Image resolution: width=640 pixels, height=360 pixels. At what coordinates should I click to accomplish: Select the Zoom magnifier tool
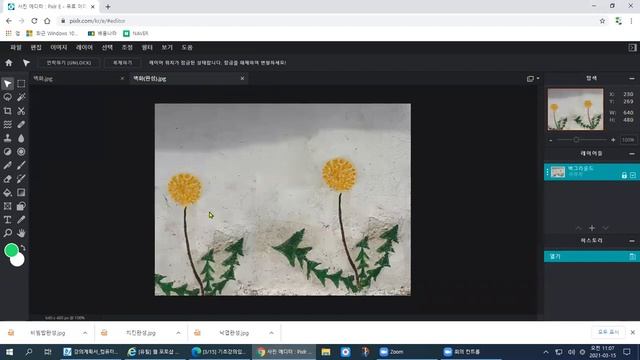(7, 233)
